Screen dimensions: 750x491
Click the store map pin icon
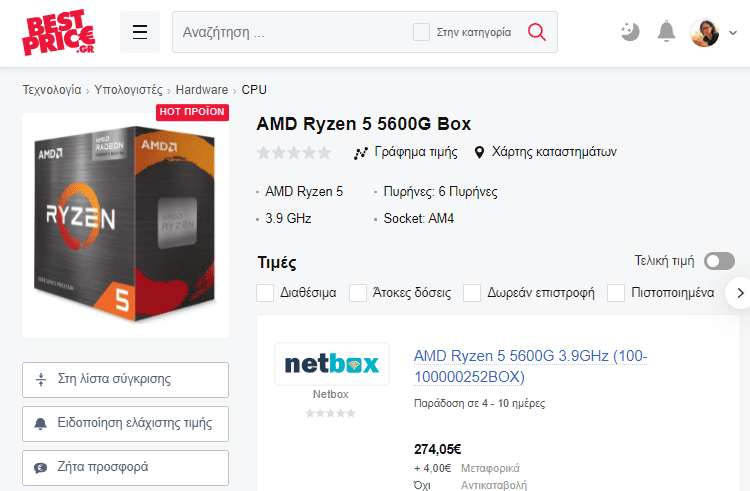[x=479, y=153]
